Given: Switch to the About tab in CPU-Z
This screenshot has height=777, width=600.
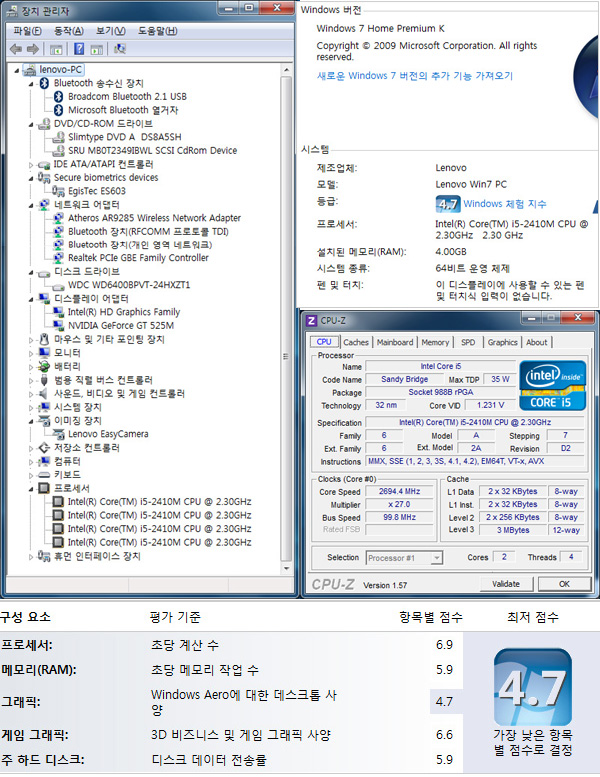Looking at the screenshot, I should (537, 342).
